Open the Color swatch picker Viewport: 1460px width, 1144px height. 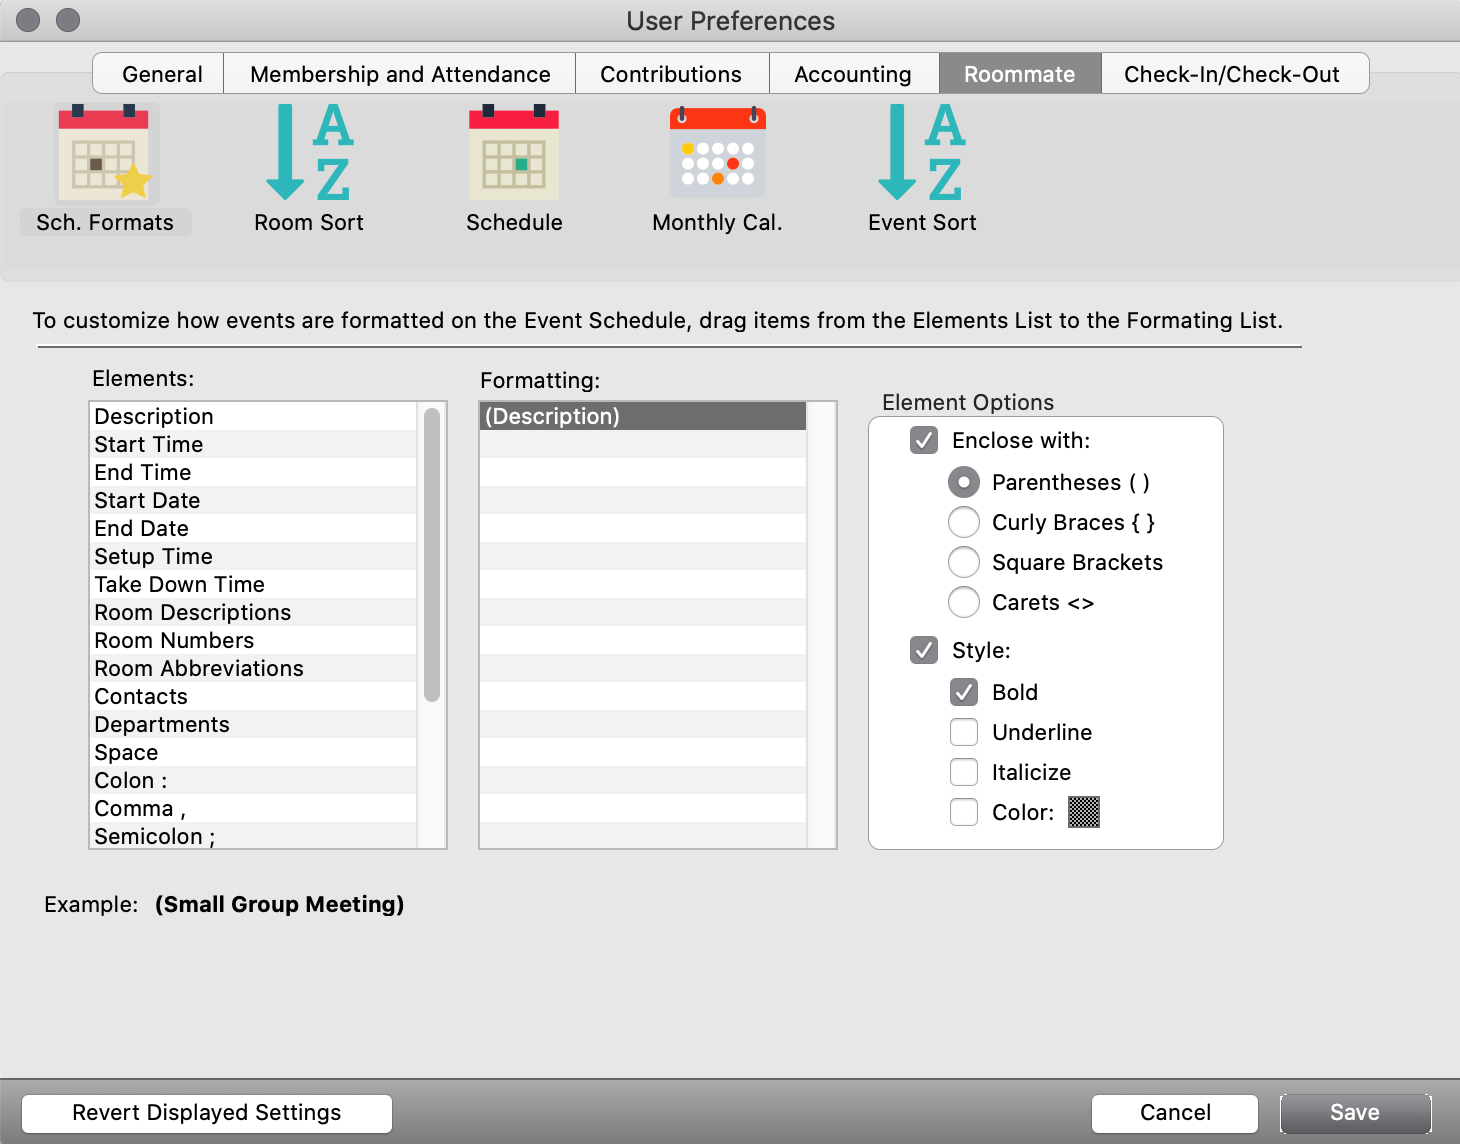click(x=1083, y=812)
